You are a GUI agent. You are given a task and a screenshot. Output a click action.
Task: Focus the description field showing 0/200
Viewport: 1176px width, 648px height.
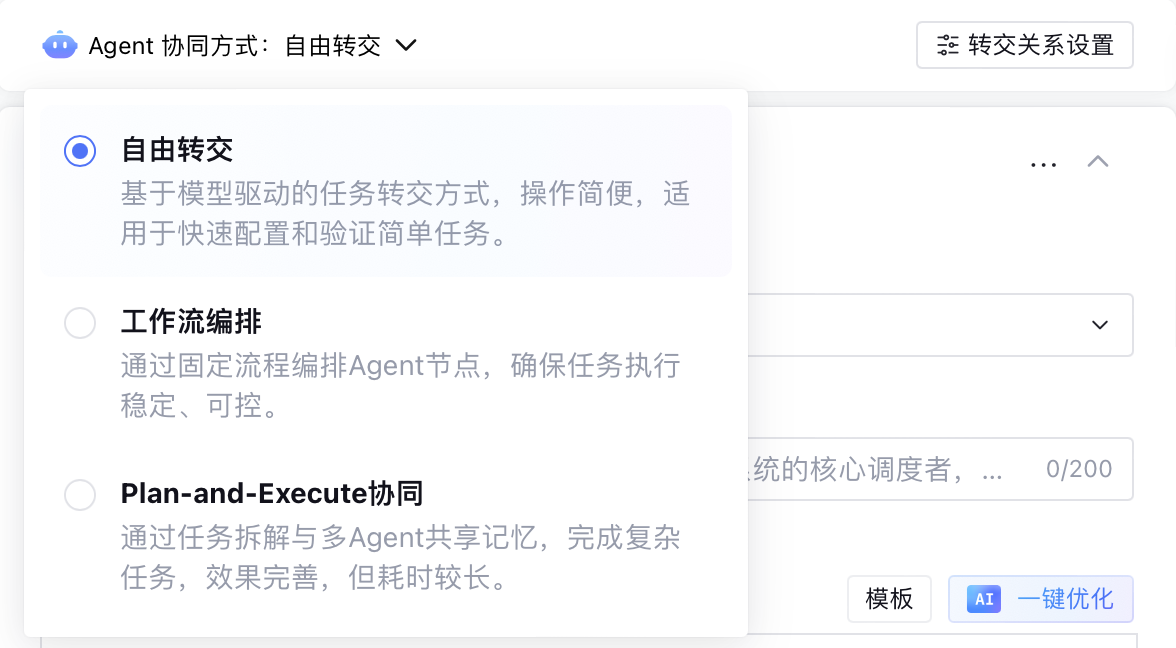(940, 469)
